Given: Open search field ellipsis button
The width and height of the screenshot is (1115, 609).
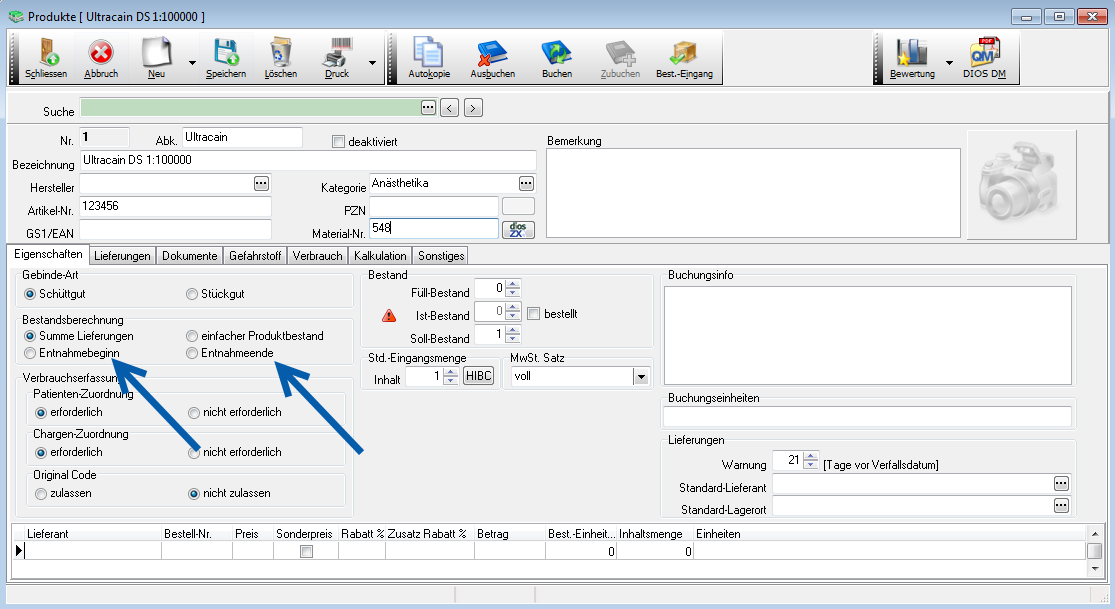Looking at the screenshot, I should (428, 107).
